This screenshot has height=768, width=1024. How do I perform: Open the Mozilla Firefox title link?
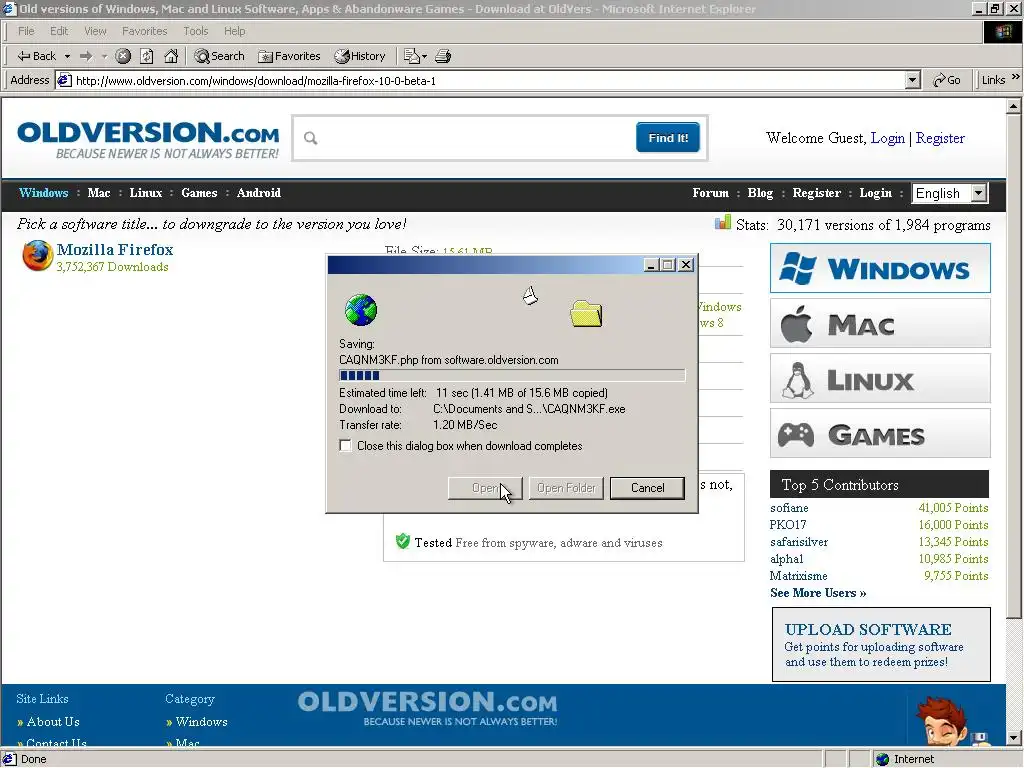[115, 249]
